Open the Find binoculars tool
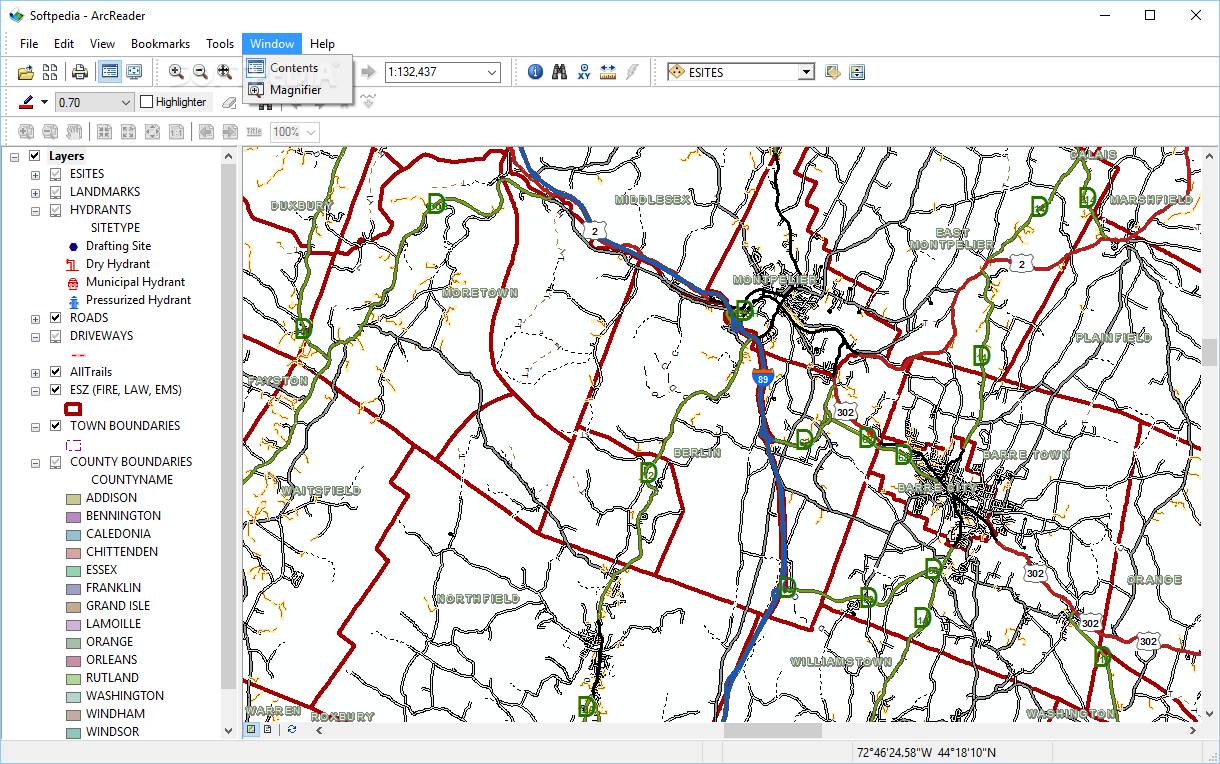This screenshot has height=764, width=1220. (559, 72)
